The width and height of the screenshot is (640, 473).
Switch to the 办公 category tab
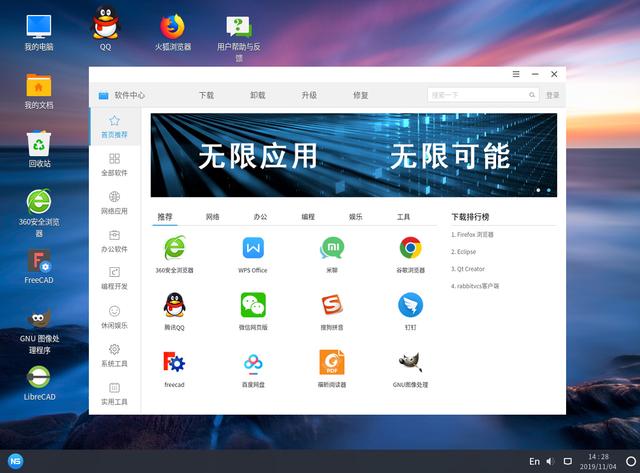tap(260, 217)
